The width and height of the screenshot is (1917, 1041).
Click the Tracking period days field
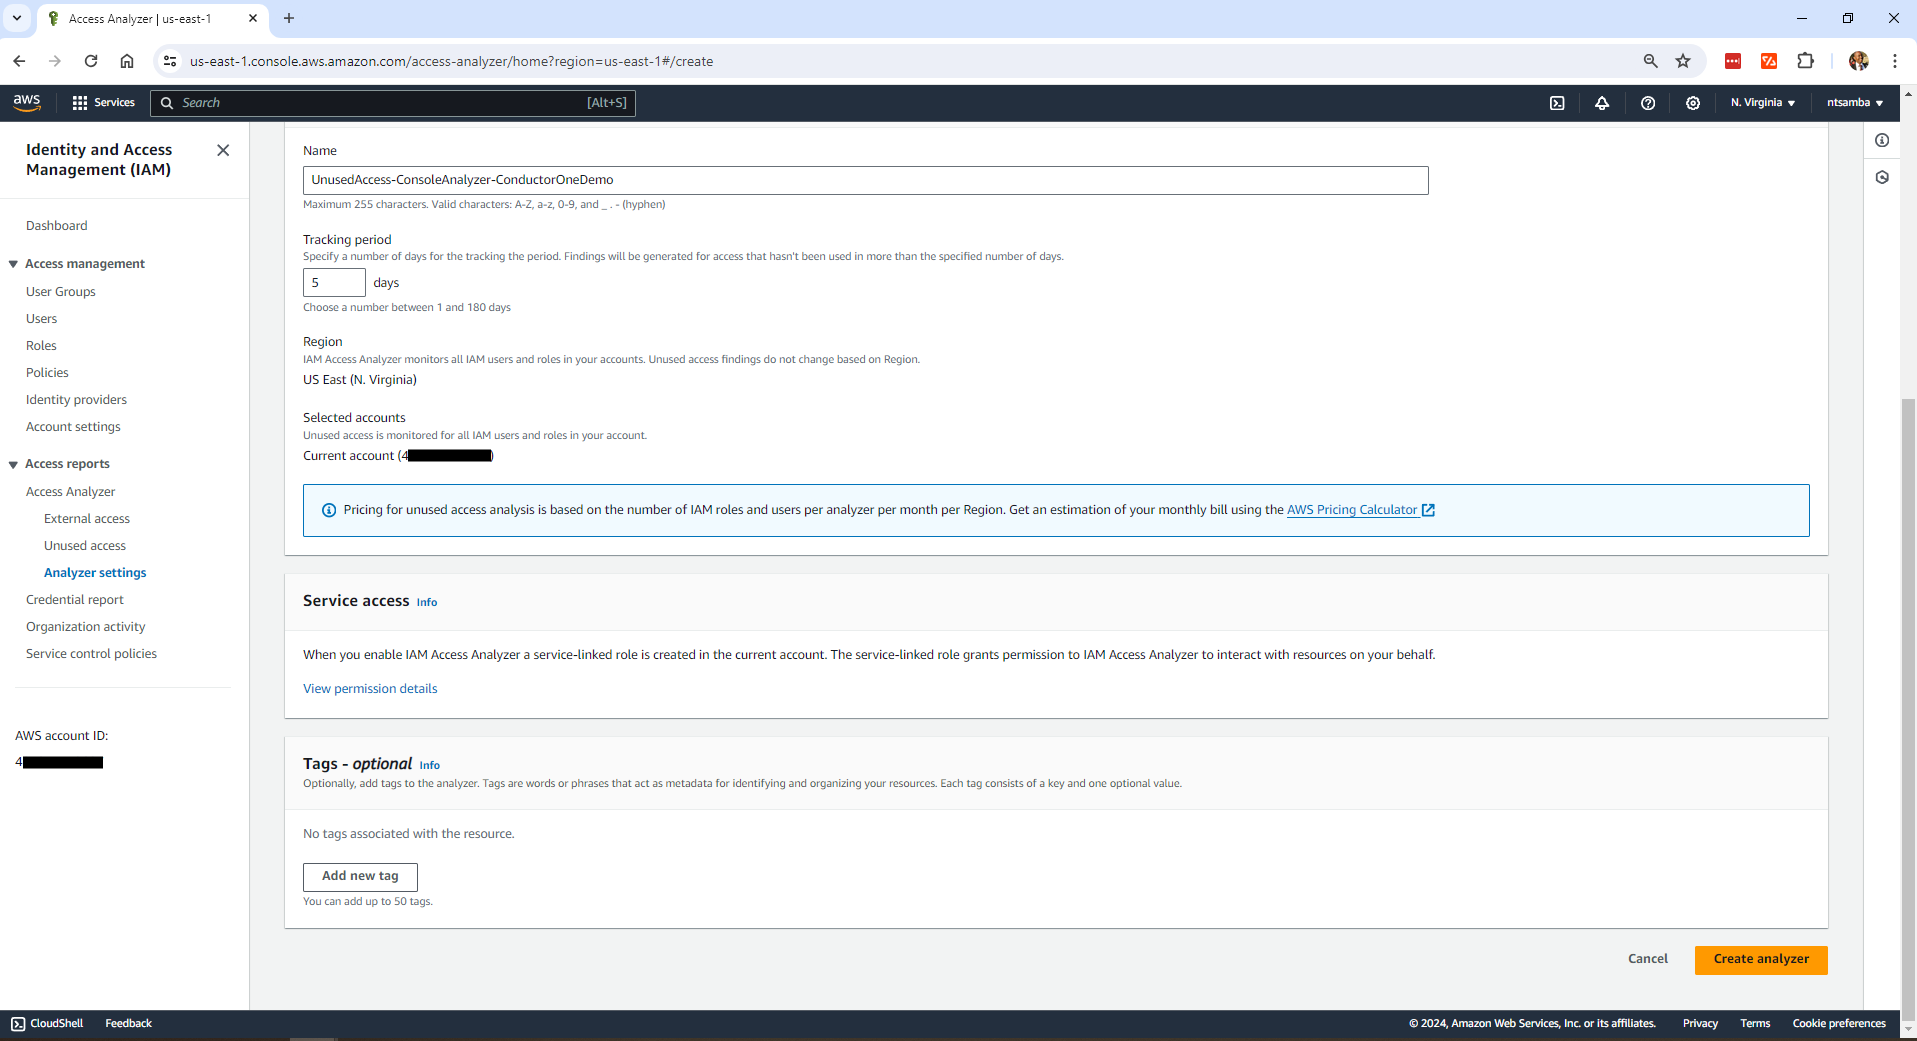pyautogui.click(x=334, y=282)
